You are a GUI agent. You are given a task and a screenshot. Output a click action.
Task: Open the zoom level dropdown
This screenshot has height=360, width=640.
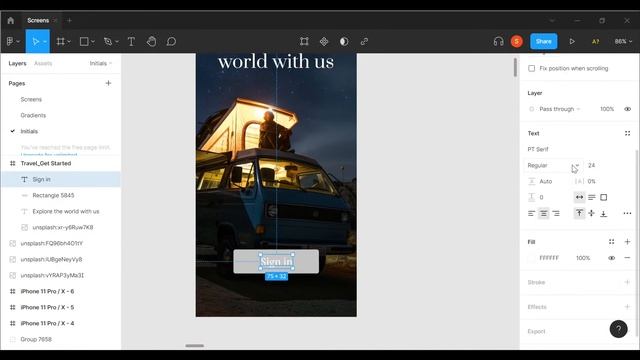pos(623,41)
